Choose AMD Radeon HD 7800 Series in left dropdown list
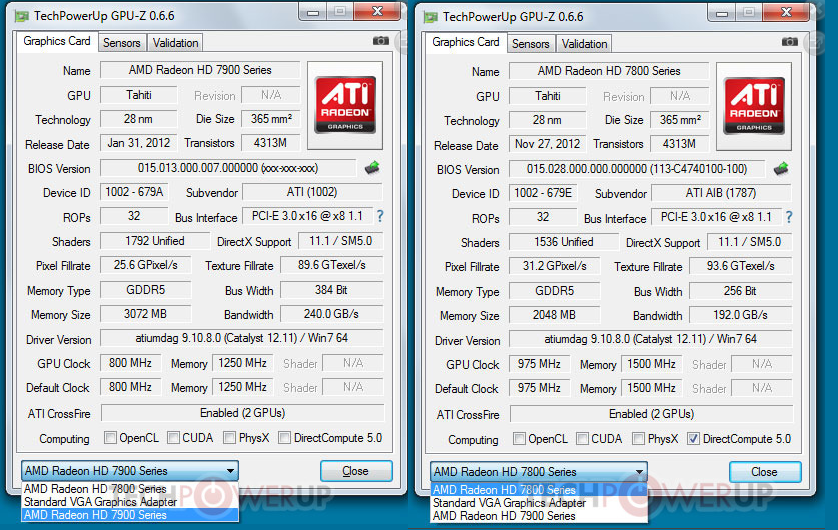 (x=130, y=489)
